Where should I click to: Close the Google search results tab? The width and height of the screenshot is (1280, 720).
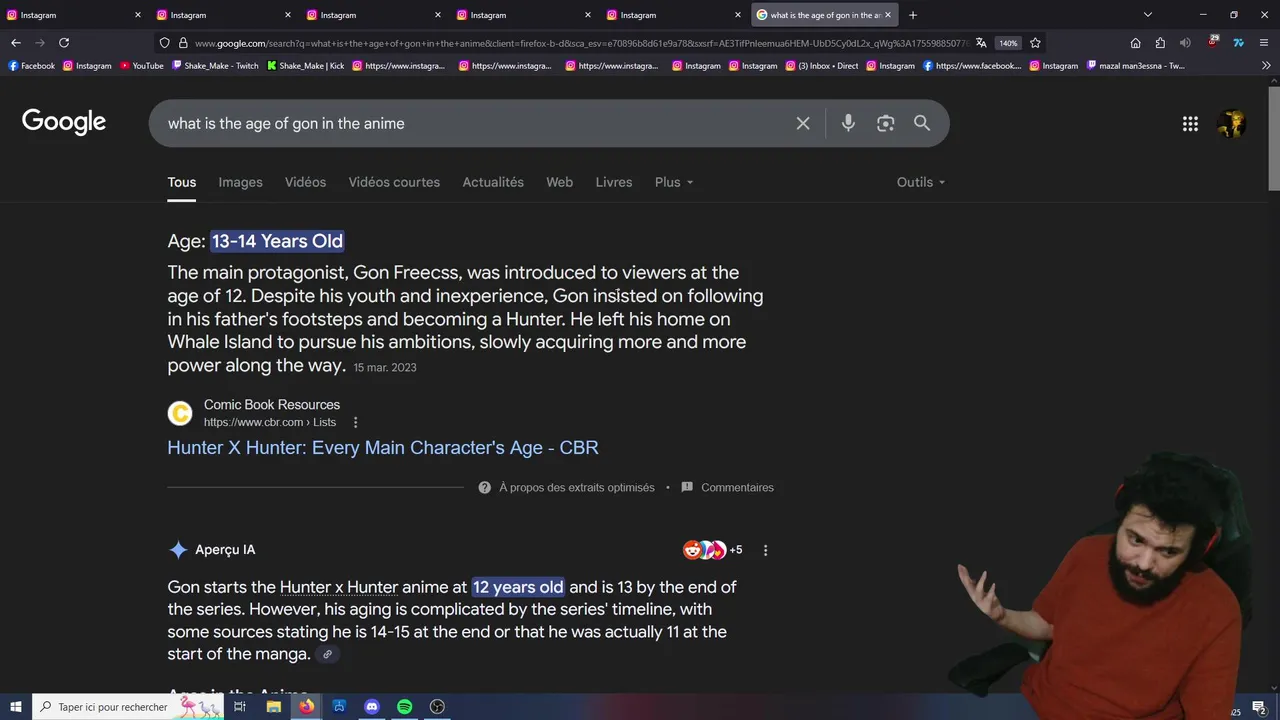[x=887, y=15]
